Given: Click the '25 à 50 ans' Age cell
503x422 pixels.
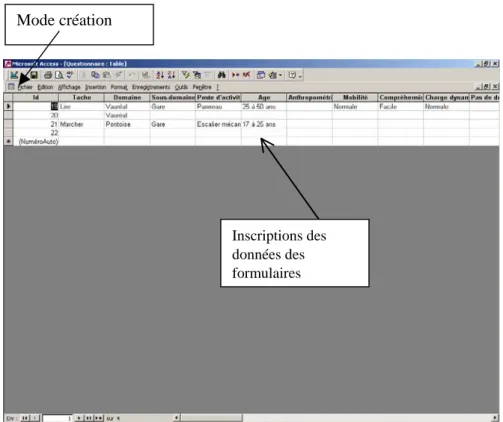Looking at the screenshot, I should point(264,106).
